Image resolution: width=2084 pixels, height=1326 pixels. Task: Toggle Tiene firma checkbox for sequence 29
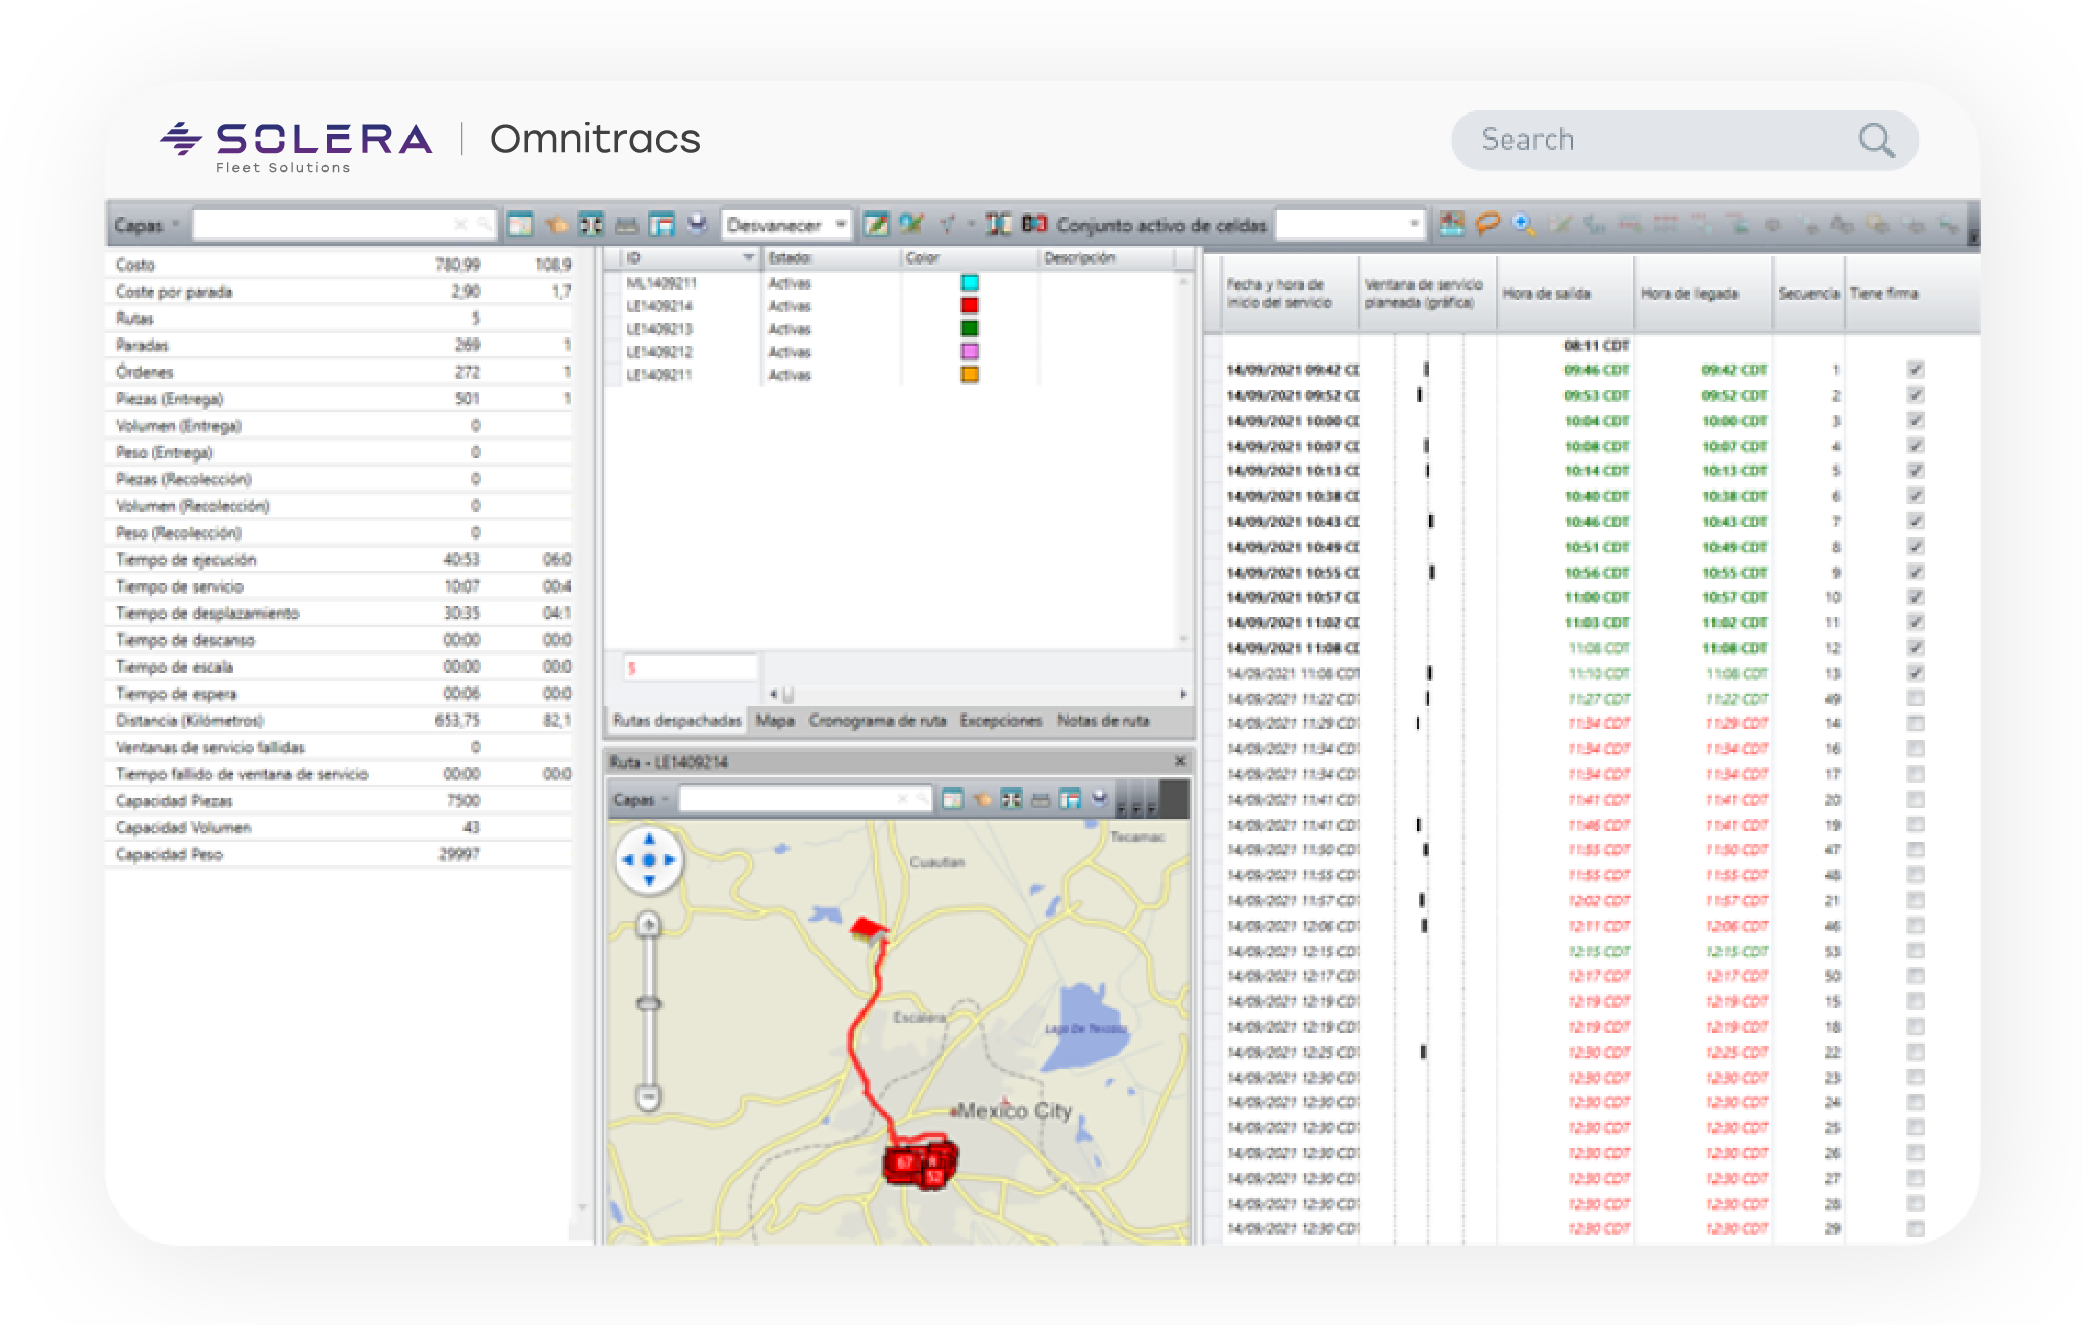[1915, 1229]
